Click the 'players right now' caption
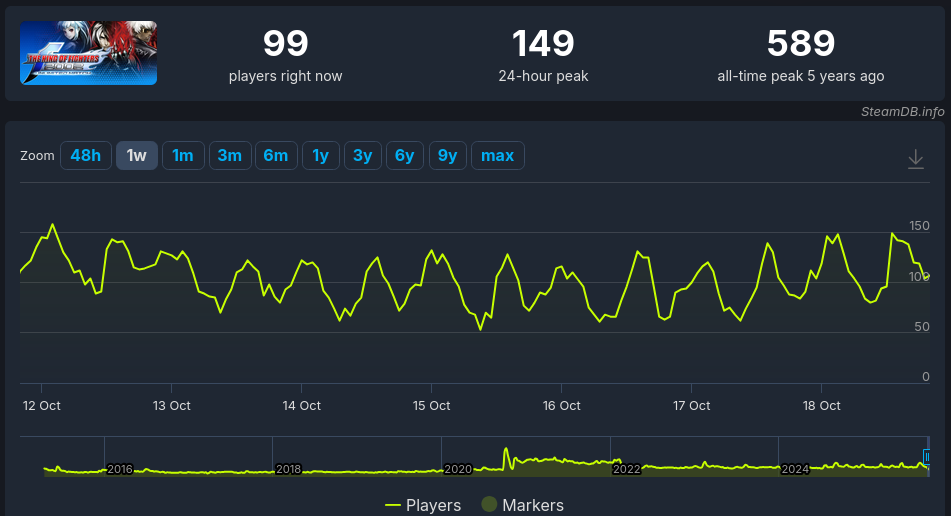The image size is (951, 516). click(x=286, y=76)
